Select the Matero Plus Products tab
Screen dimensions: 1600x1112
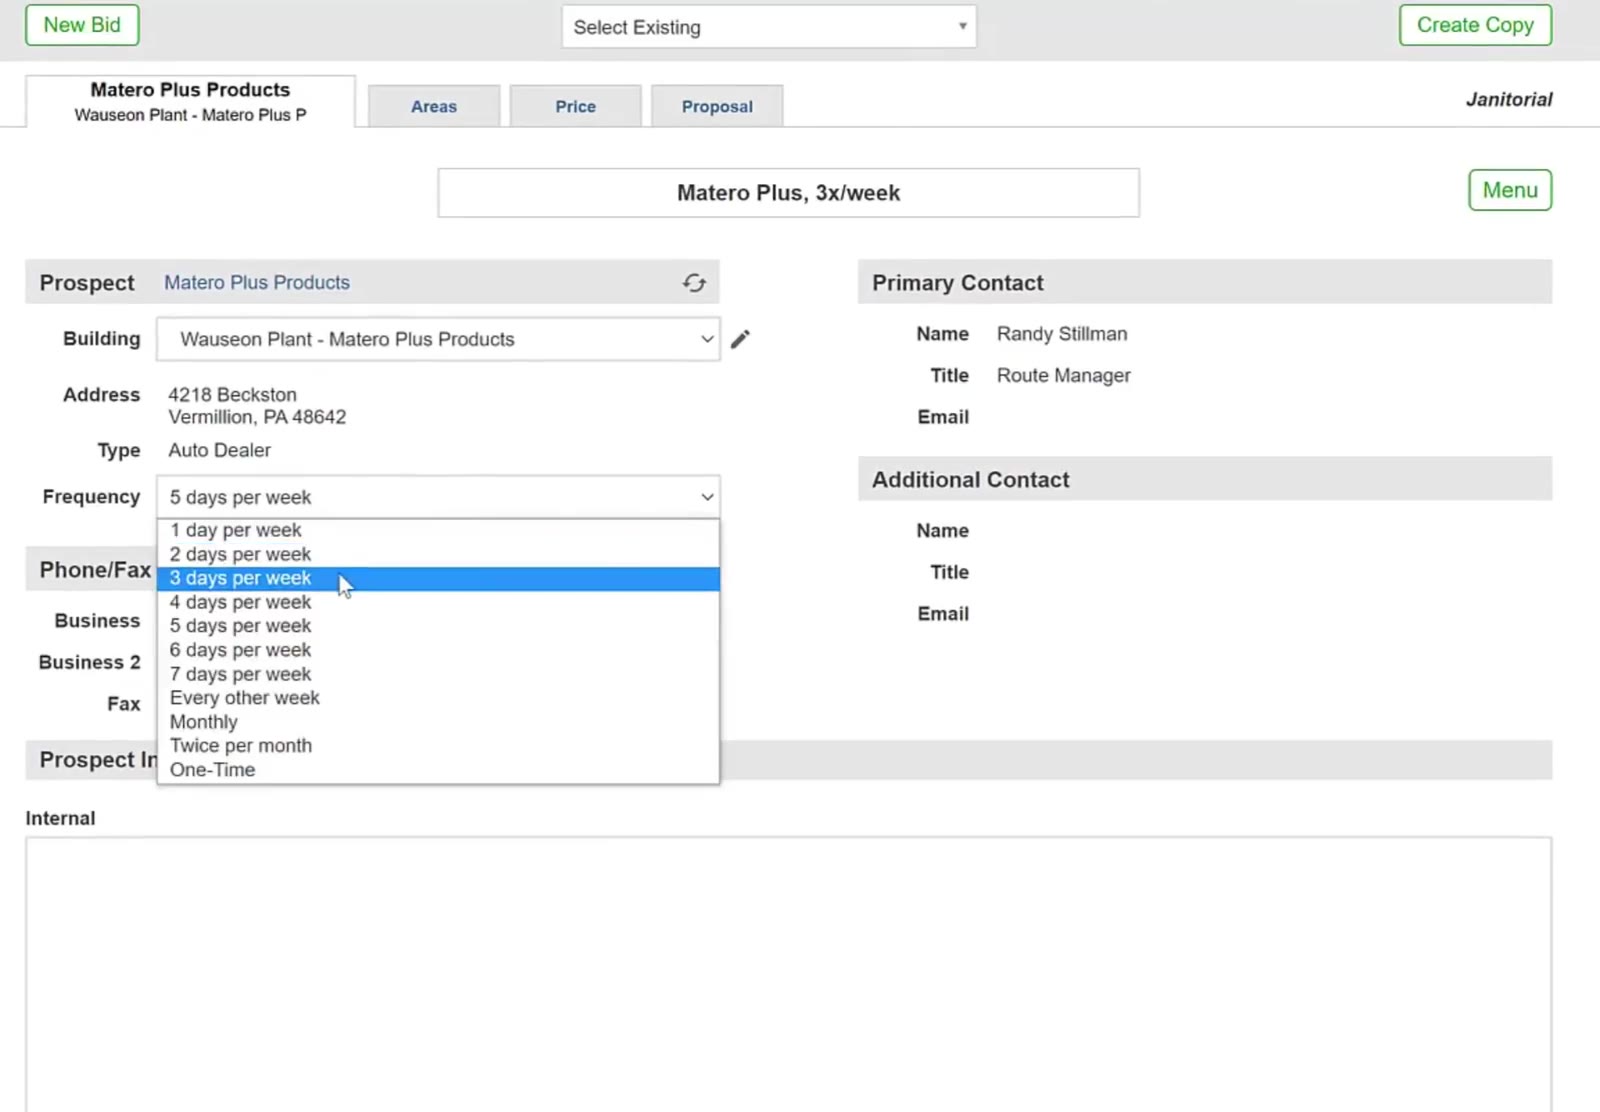[x=190, y=101]
